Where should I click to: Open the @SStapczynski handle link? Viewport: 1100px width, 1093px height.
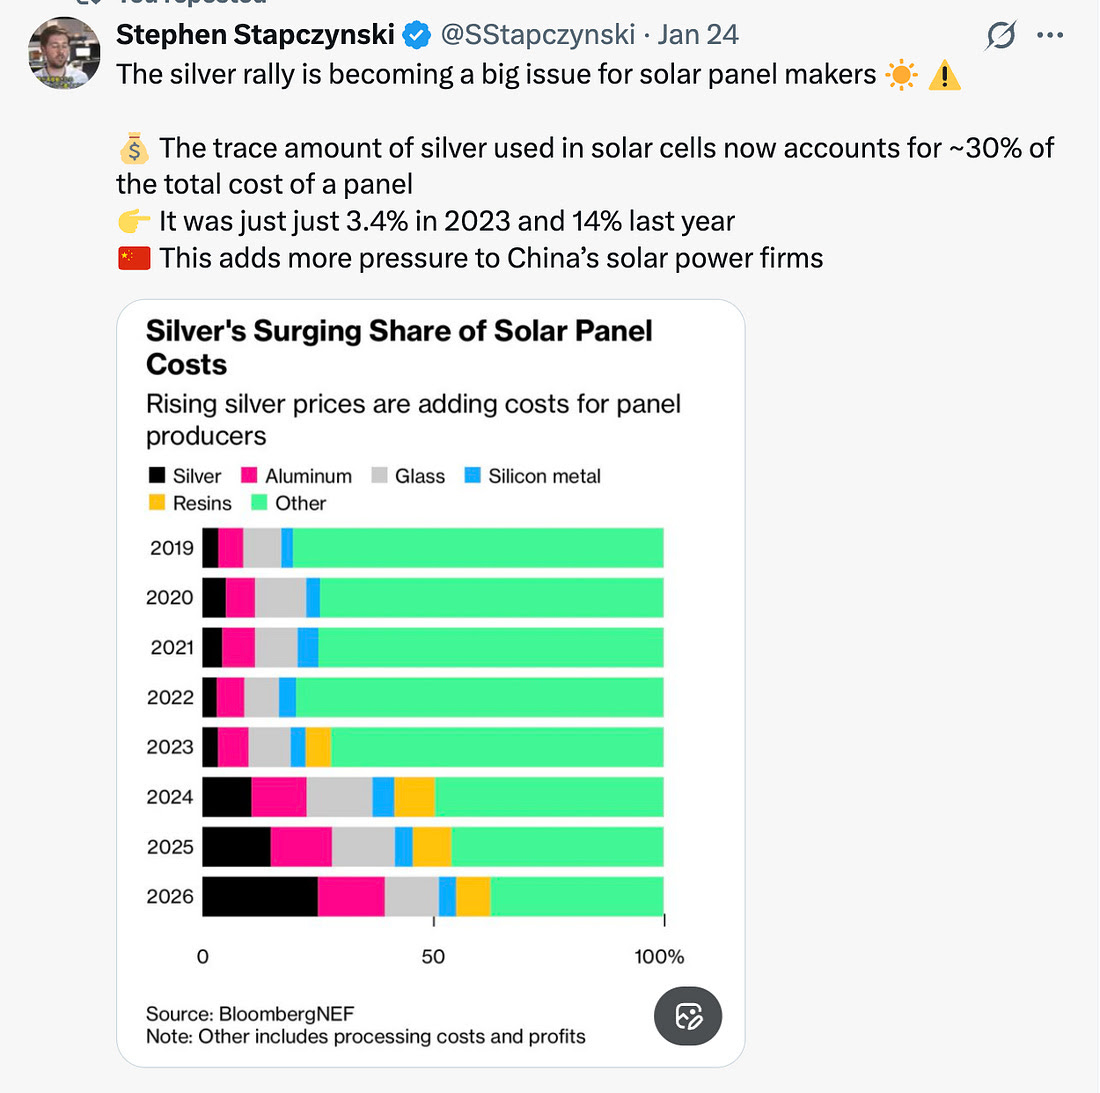pyautogui.click(x=537, y=35)
